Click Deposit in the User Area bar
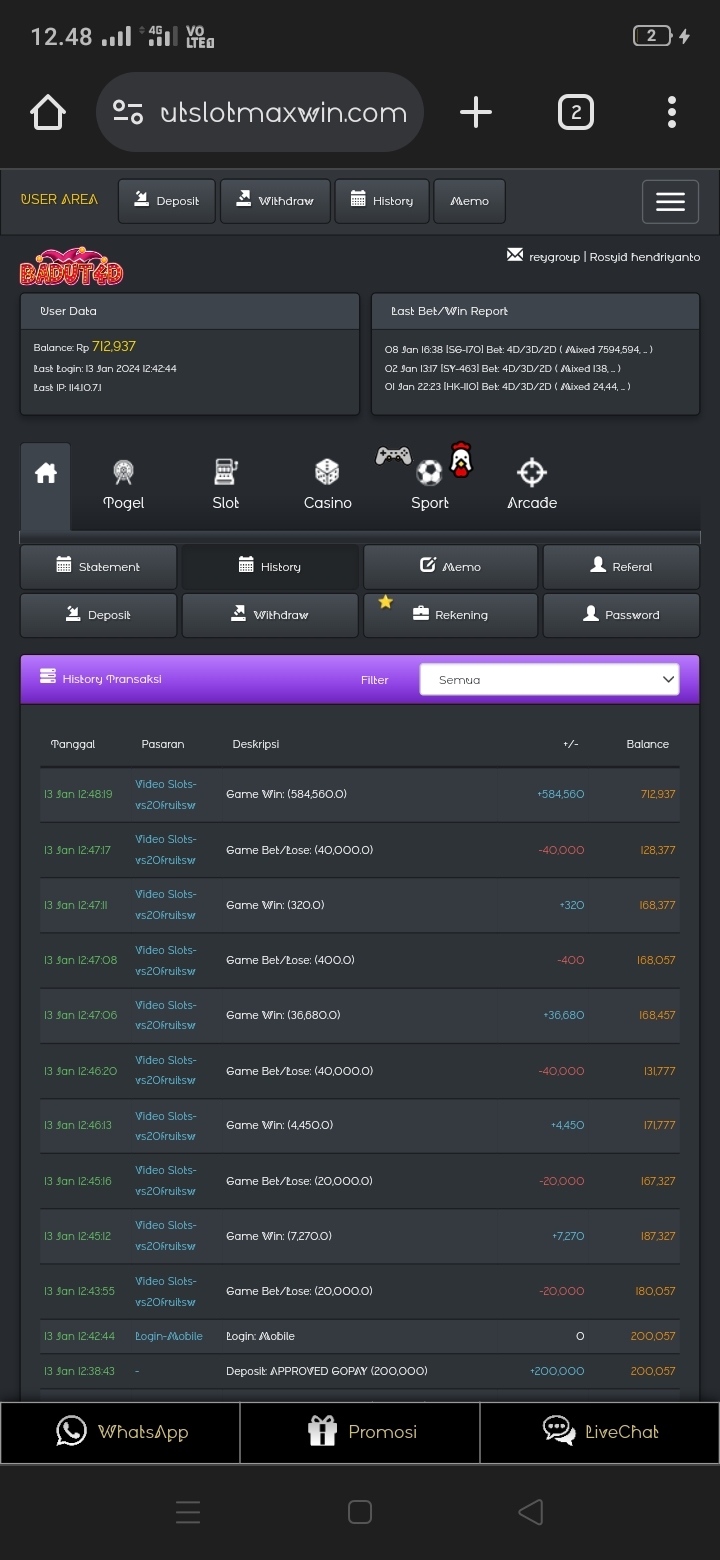This screenshot has height=1560, width=720. click(x=167, y=201)
